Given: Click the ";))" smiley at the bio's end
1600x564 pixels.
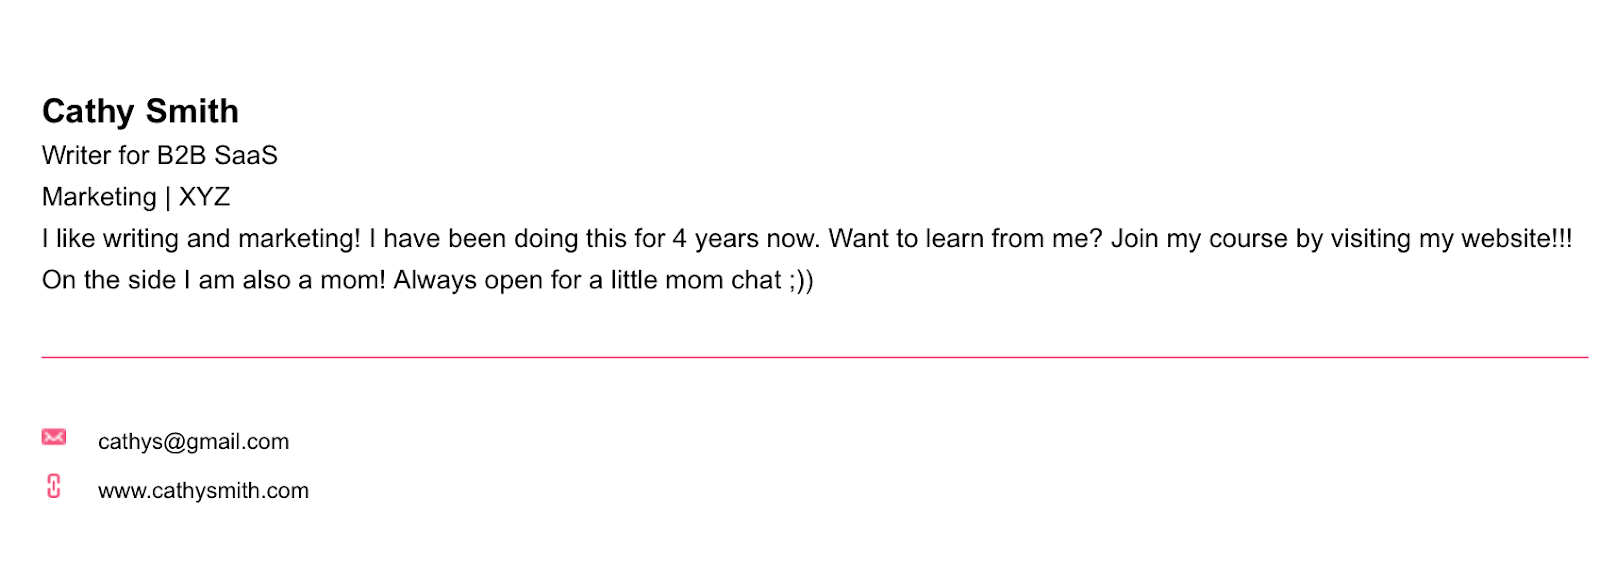Looking at the screenshot, I should [x=801, y=281].
